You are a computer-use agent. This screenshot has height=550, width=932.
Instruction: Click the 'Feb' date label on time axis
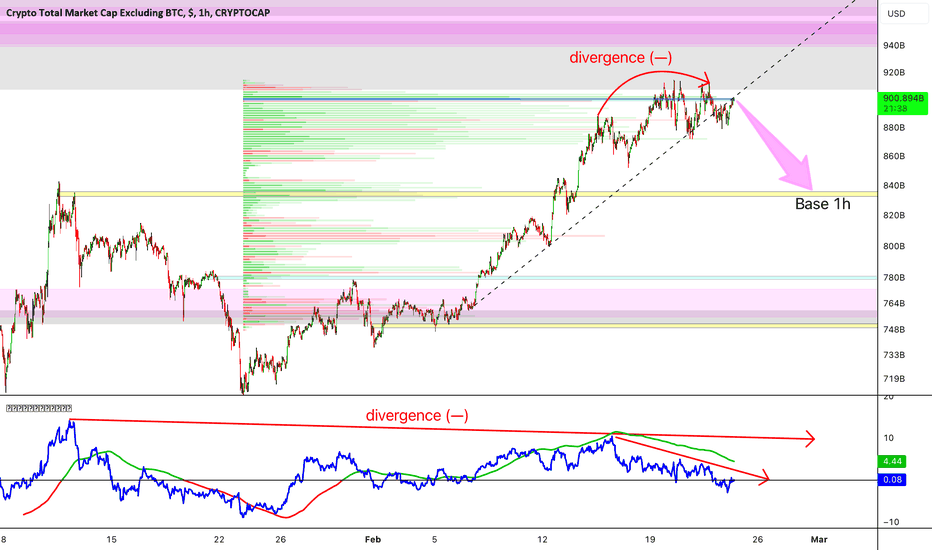tap(373, 539)
